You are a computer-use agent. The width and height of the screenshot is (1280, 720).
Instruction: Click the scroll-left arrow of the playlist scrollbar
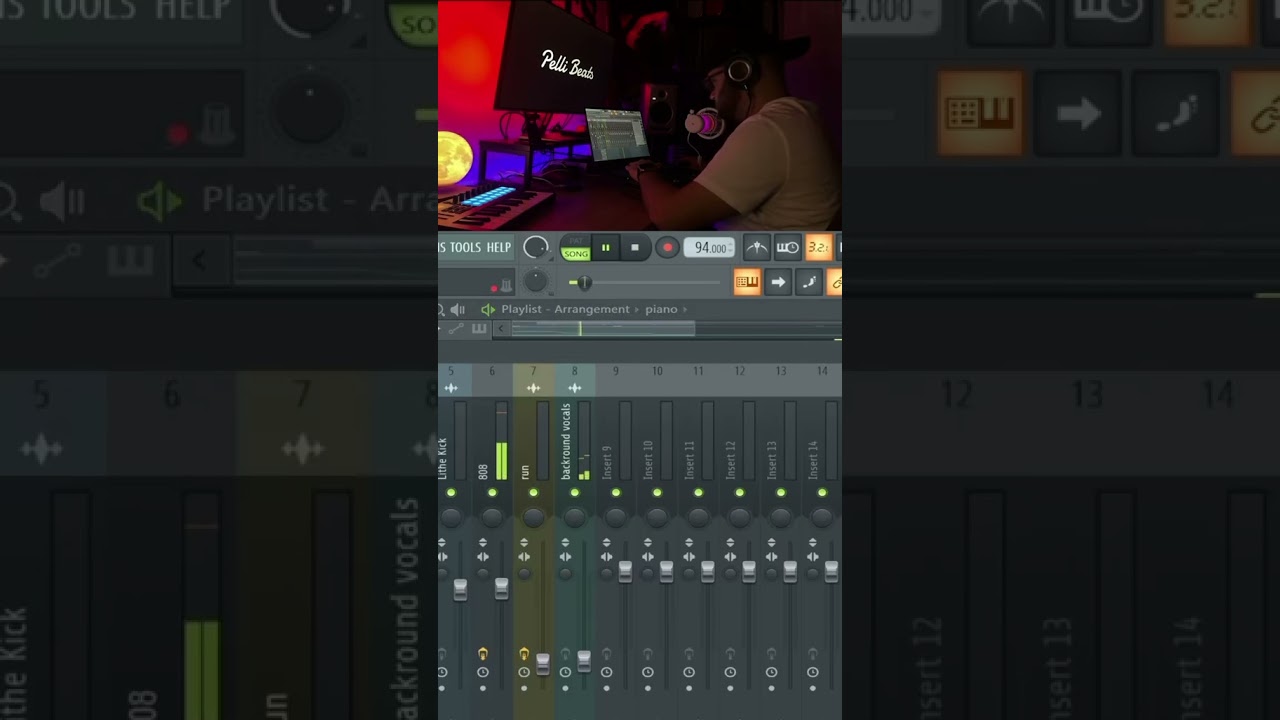point(502,329)
